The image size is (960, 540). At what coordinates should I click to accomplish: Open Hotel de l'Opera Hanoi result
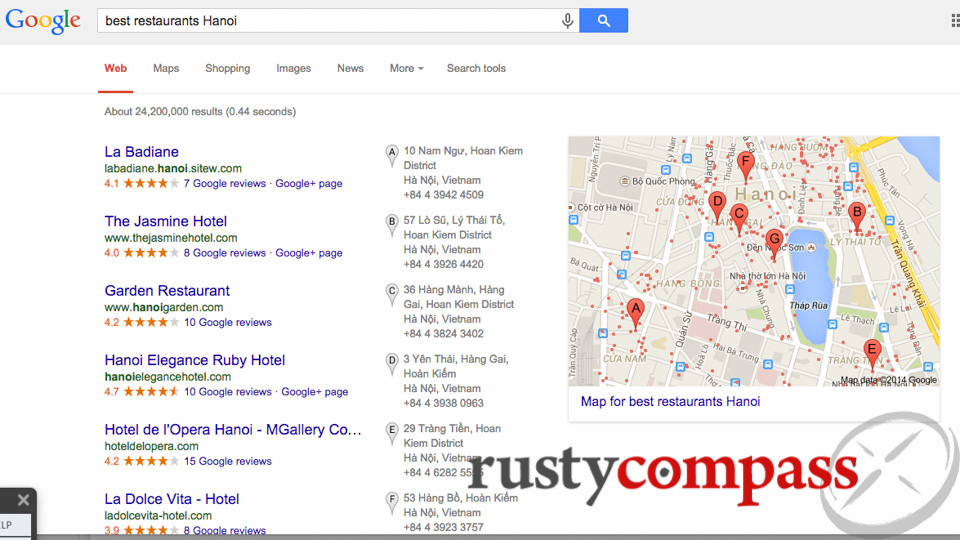(233, 430)
